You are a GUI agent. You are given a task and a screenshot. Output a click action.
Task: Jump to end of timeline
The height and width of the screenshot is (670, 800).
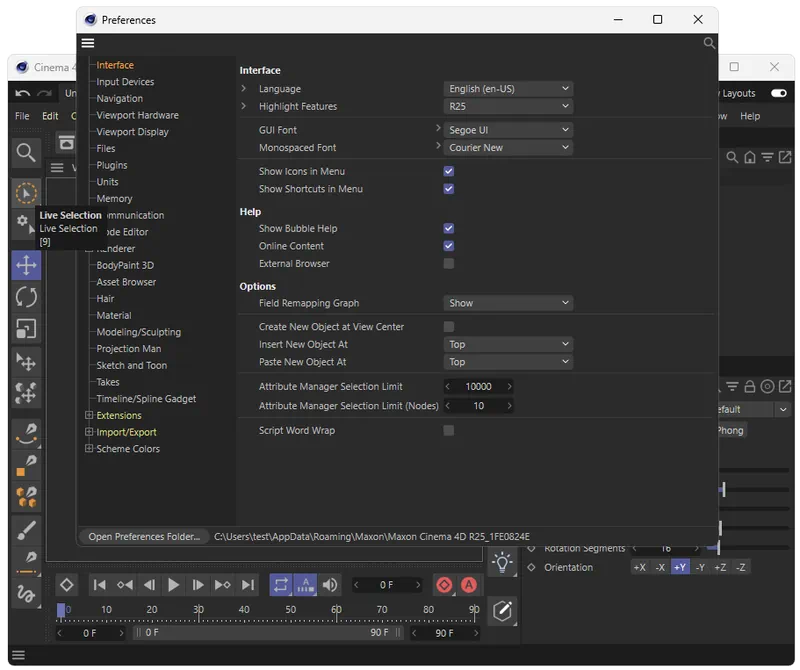point(247,585)
